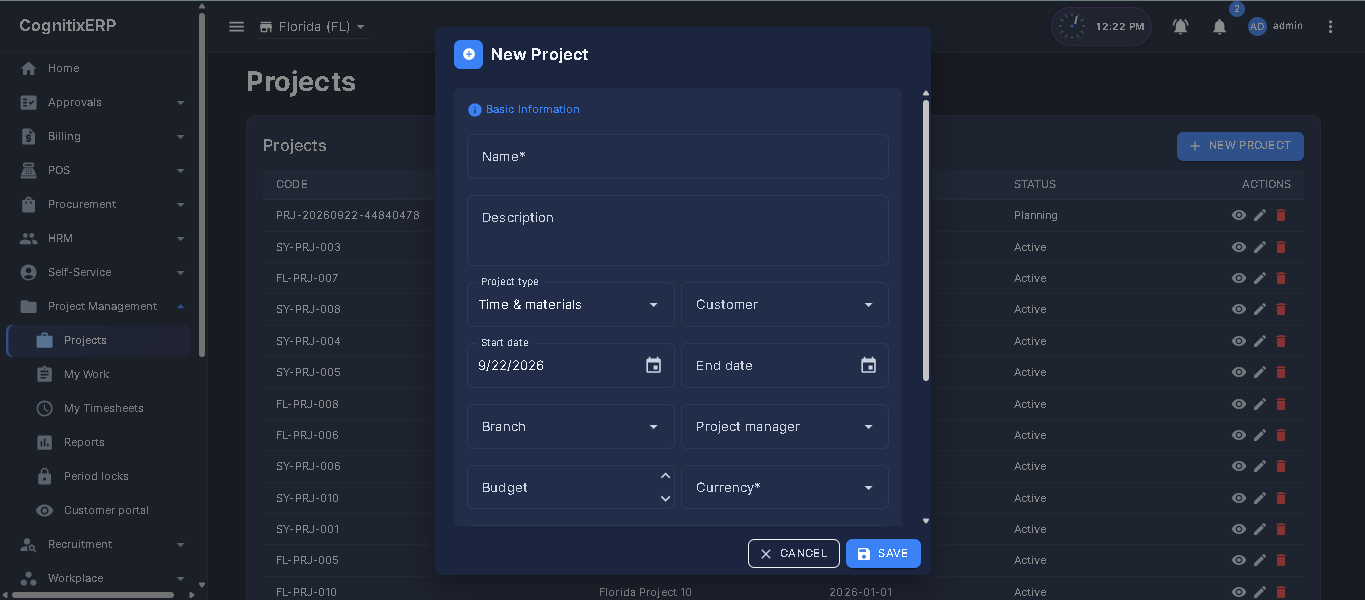Click the hamburger menu icon
The image size is (1365, 600).
(237, 27)
